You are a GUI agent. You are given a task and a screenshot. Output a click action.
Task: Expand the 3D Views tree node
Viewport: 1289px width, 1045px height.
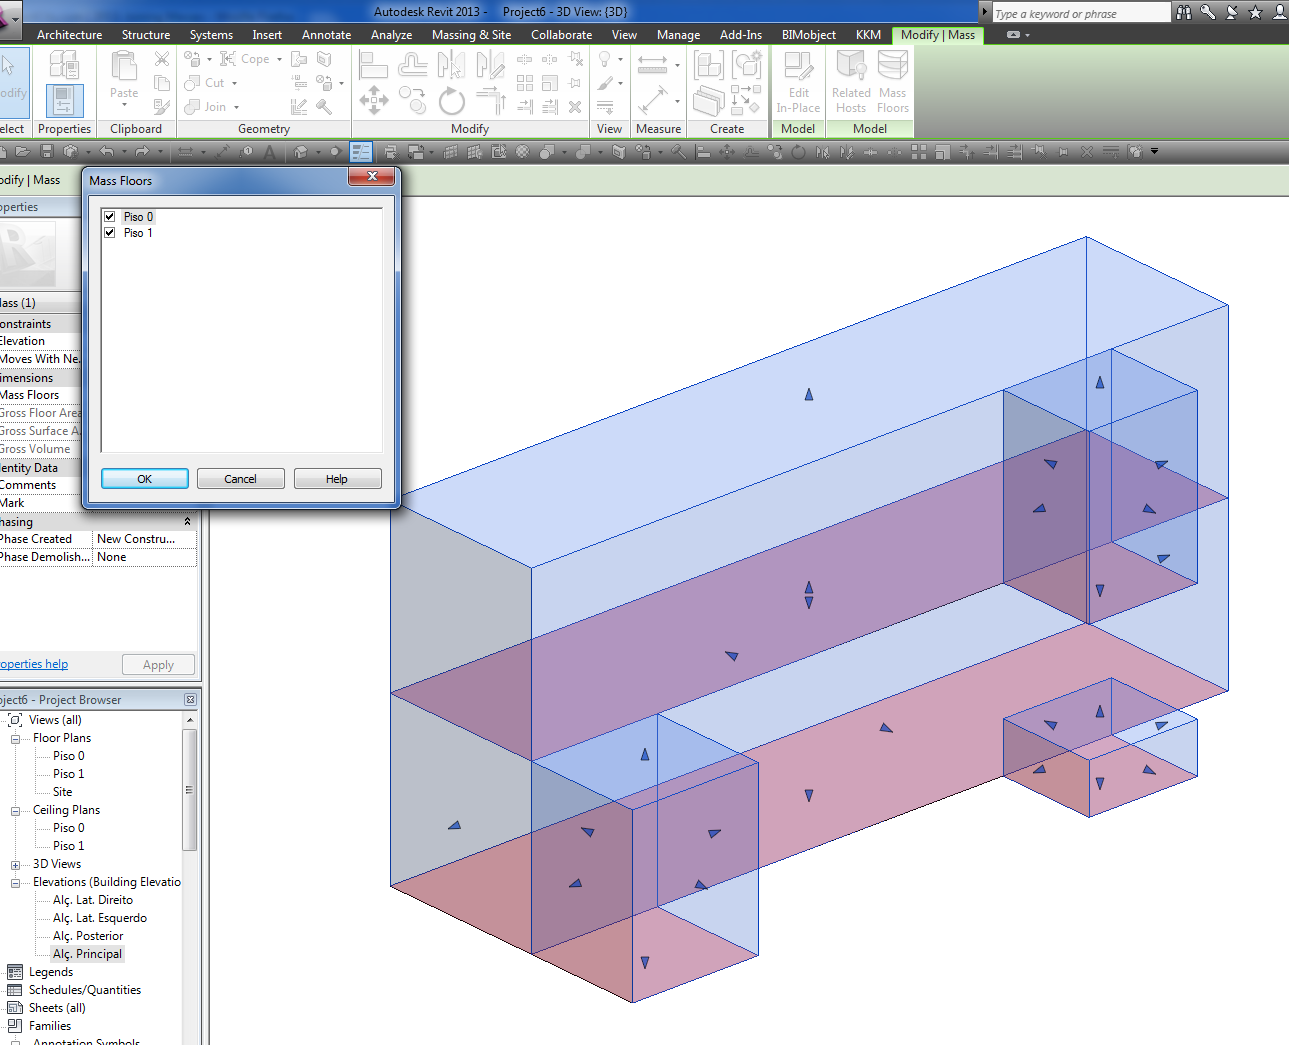(x=16, y=865)
